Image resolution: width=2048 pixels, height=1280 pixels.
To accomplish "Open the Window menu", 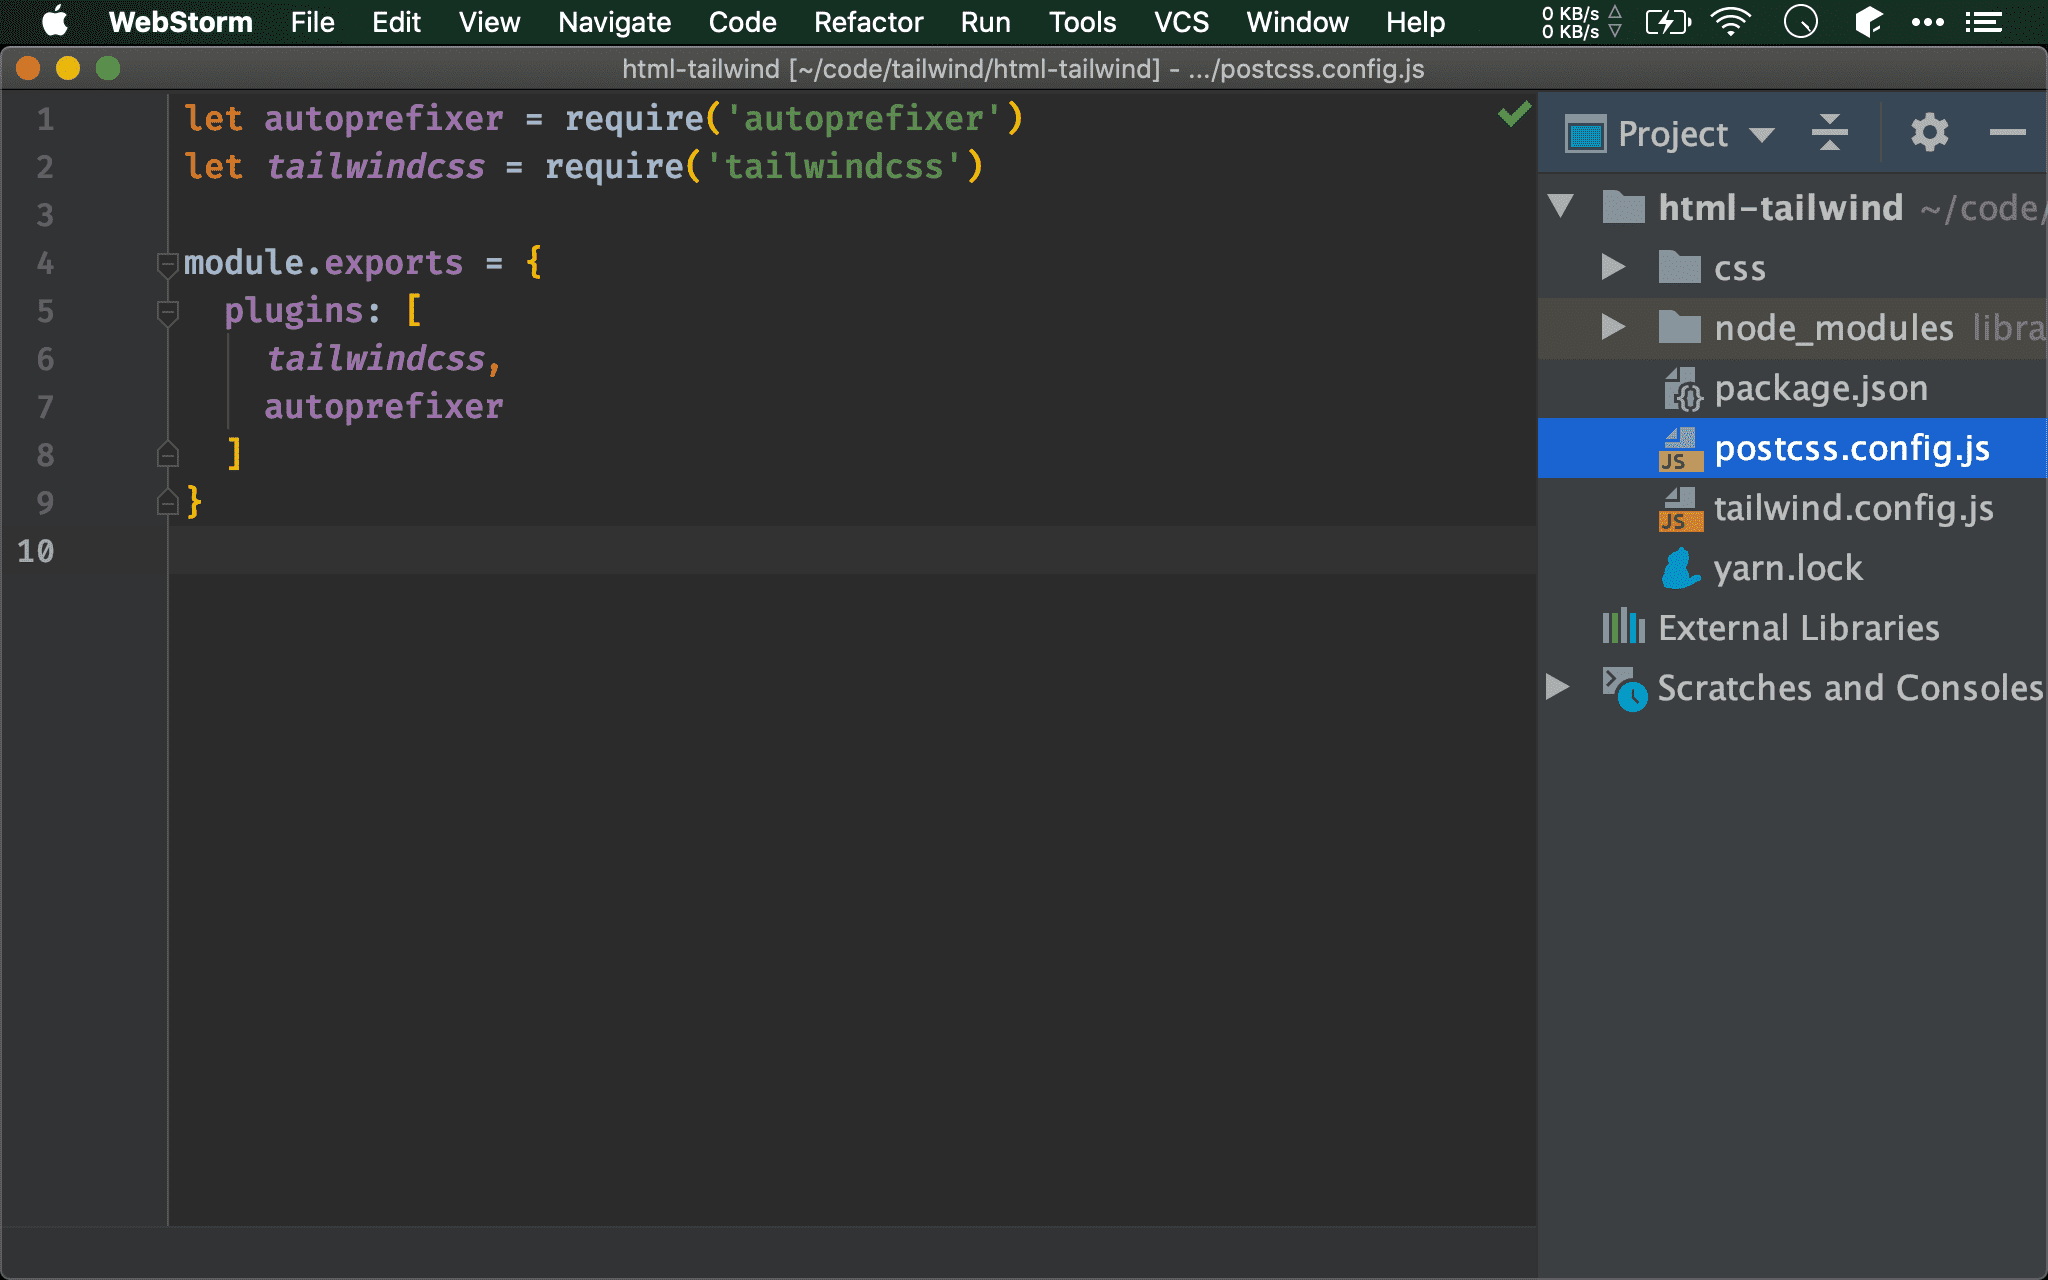I will pos(1297,22).
